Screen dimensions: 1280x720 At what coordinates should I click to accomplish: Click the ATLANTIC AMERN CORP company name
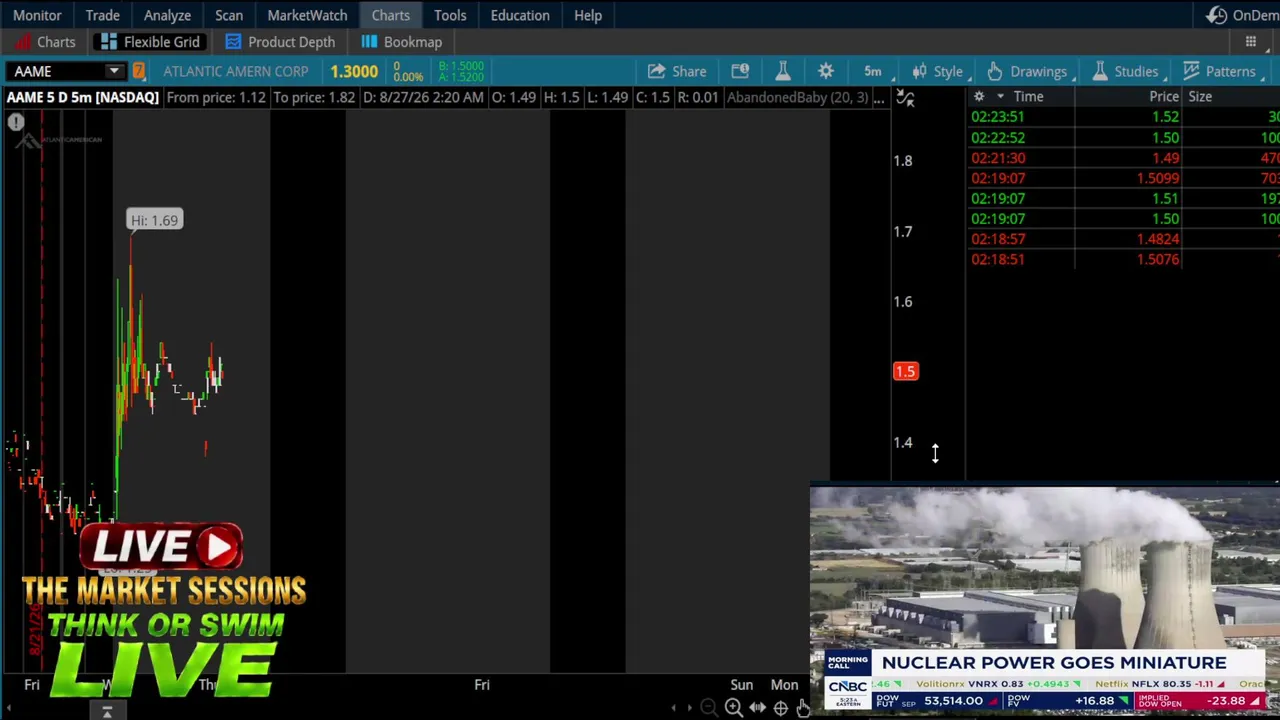pyautogui.click(x=236, y=71)
